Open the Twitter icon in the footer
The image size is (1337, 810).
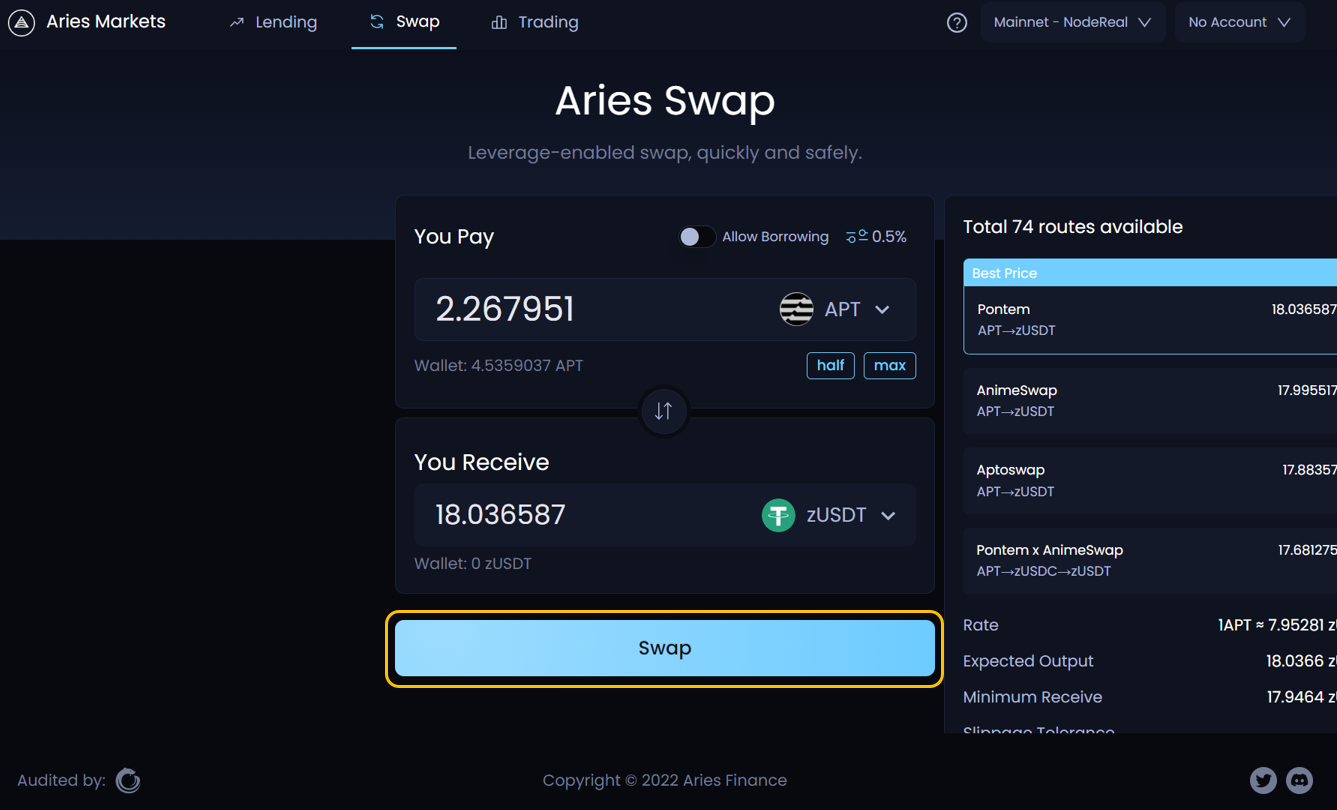[1263, 780]
